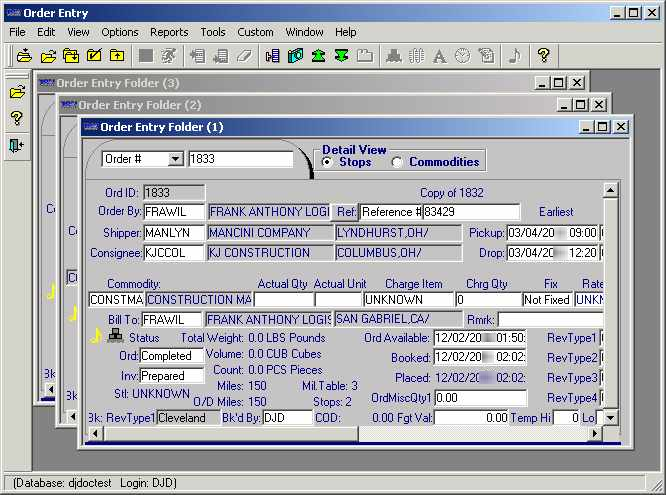Click the horizontal scrollbar right arrow
The height and width of the screenshot is (495, 666).
pos(594,434)
